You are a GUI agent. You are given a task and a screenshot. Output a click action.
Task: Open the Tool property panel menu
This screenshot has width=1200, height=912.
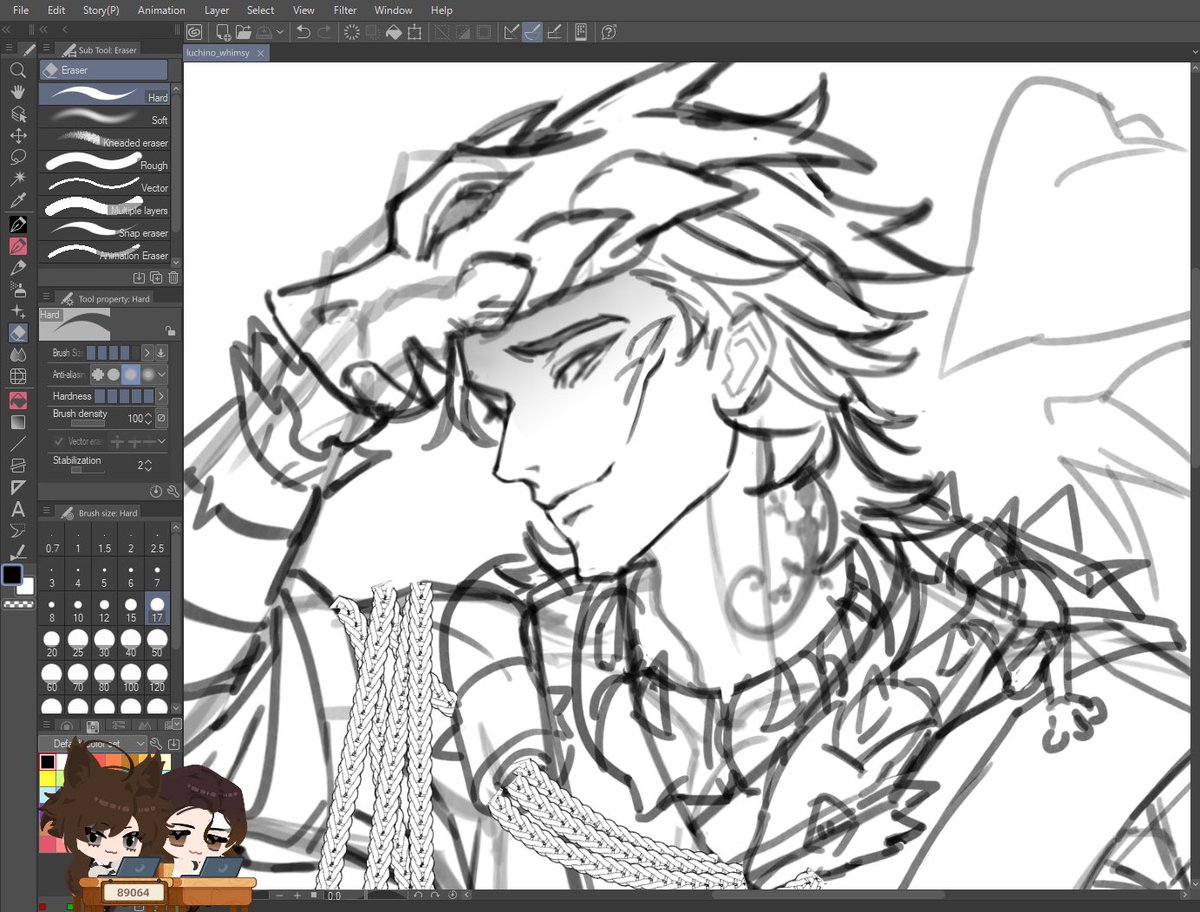(46, 298)
